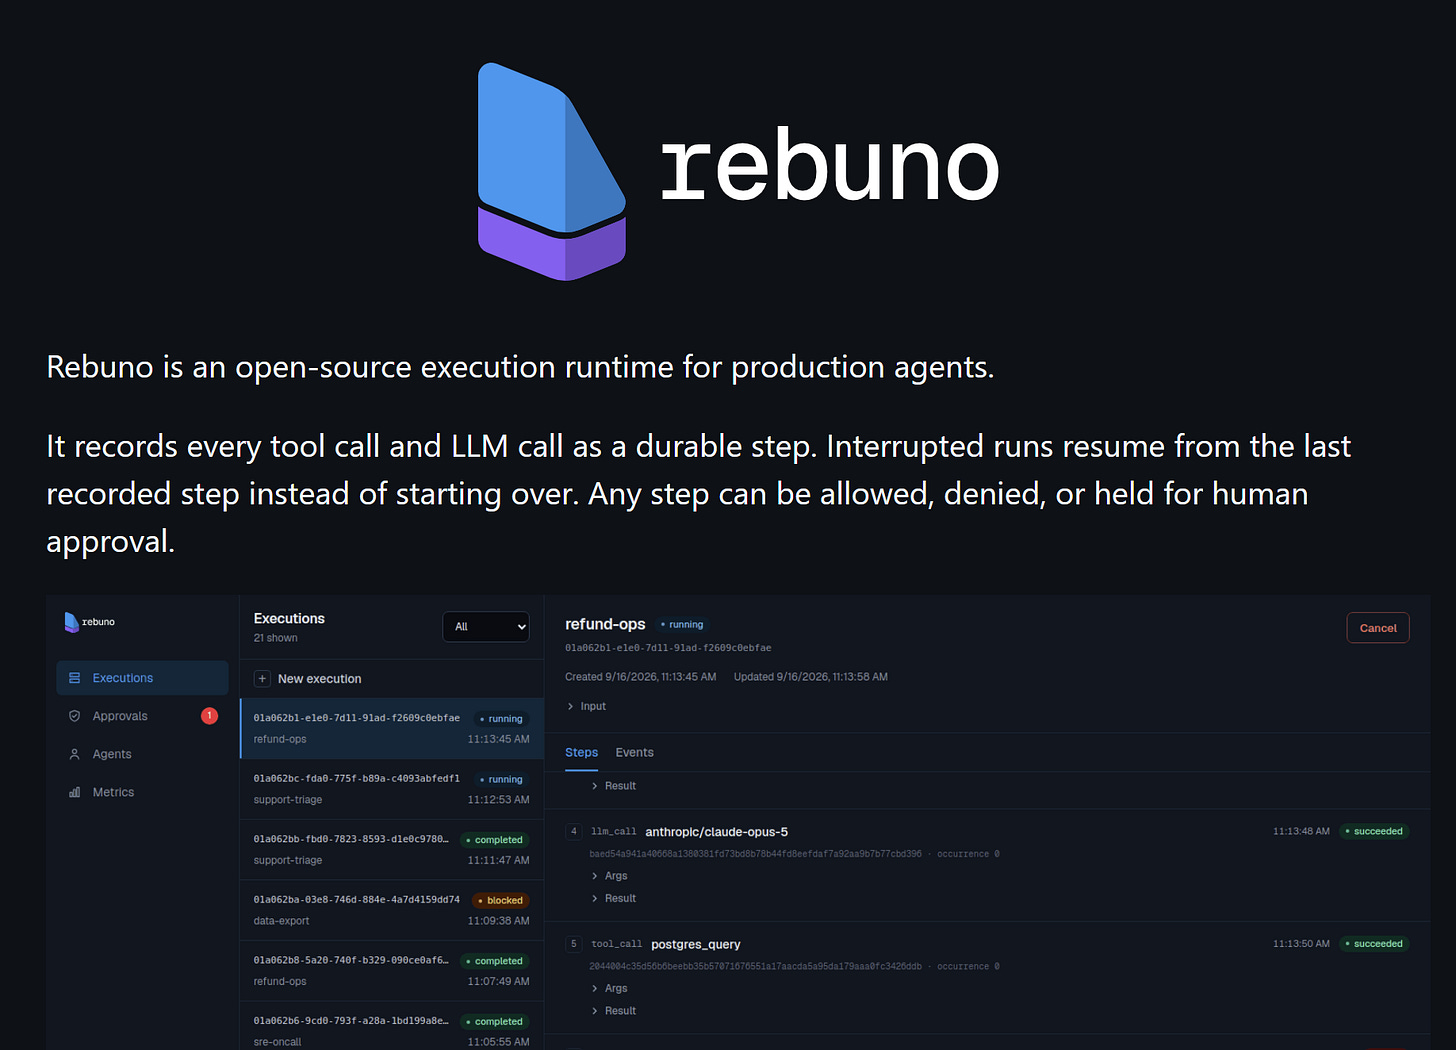Select execution 01a062b8-5a20-740f-b329-090ce0af6…
The width and height of the screenshot is (1456, 1050).
click(x=392, y=970)
